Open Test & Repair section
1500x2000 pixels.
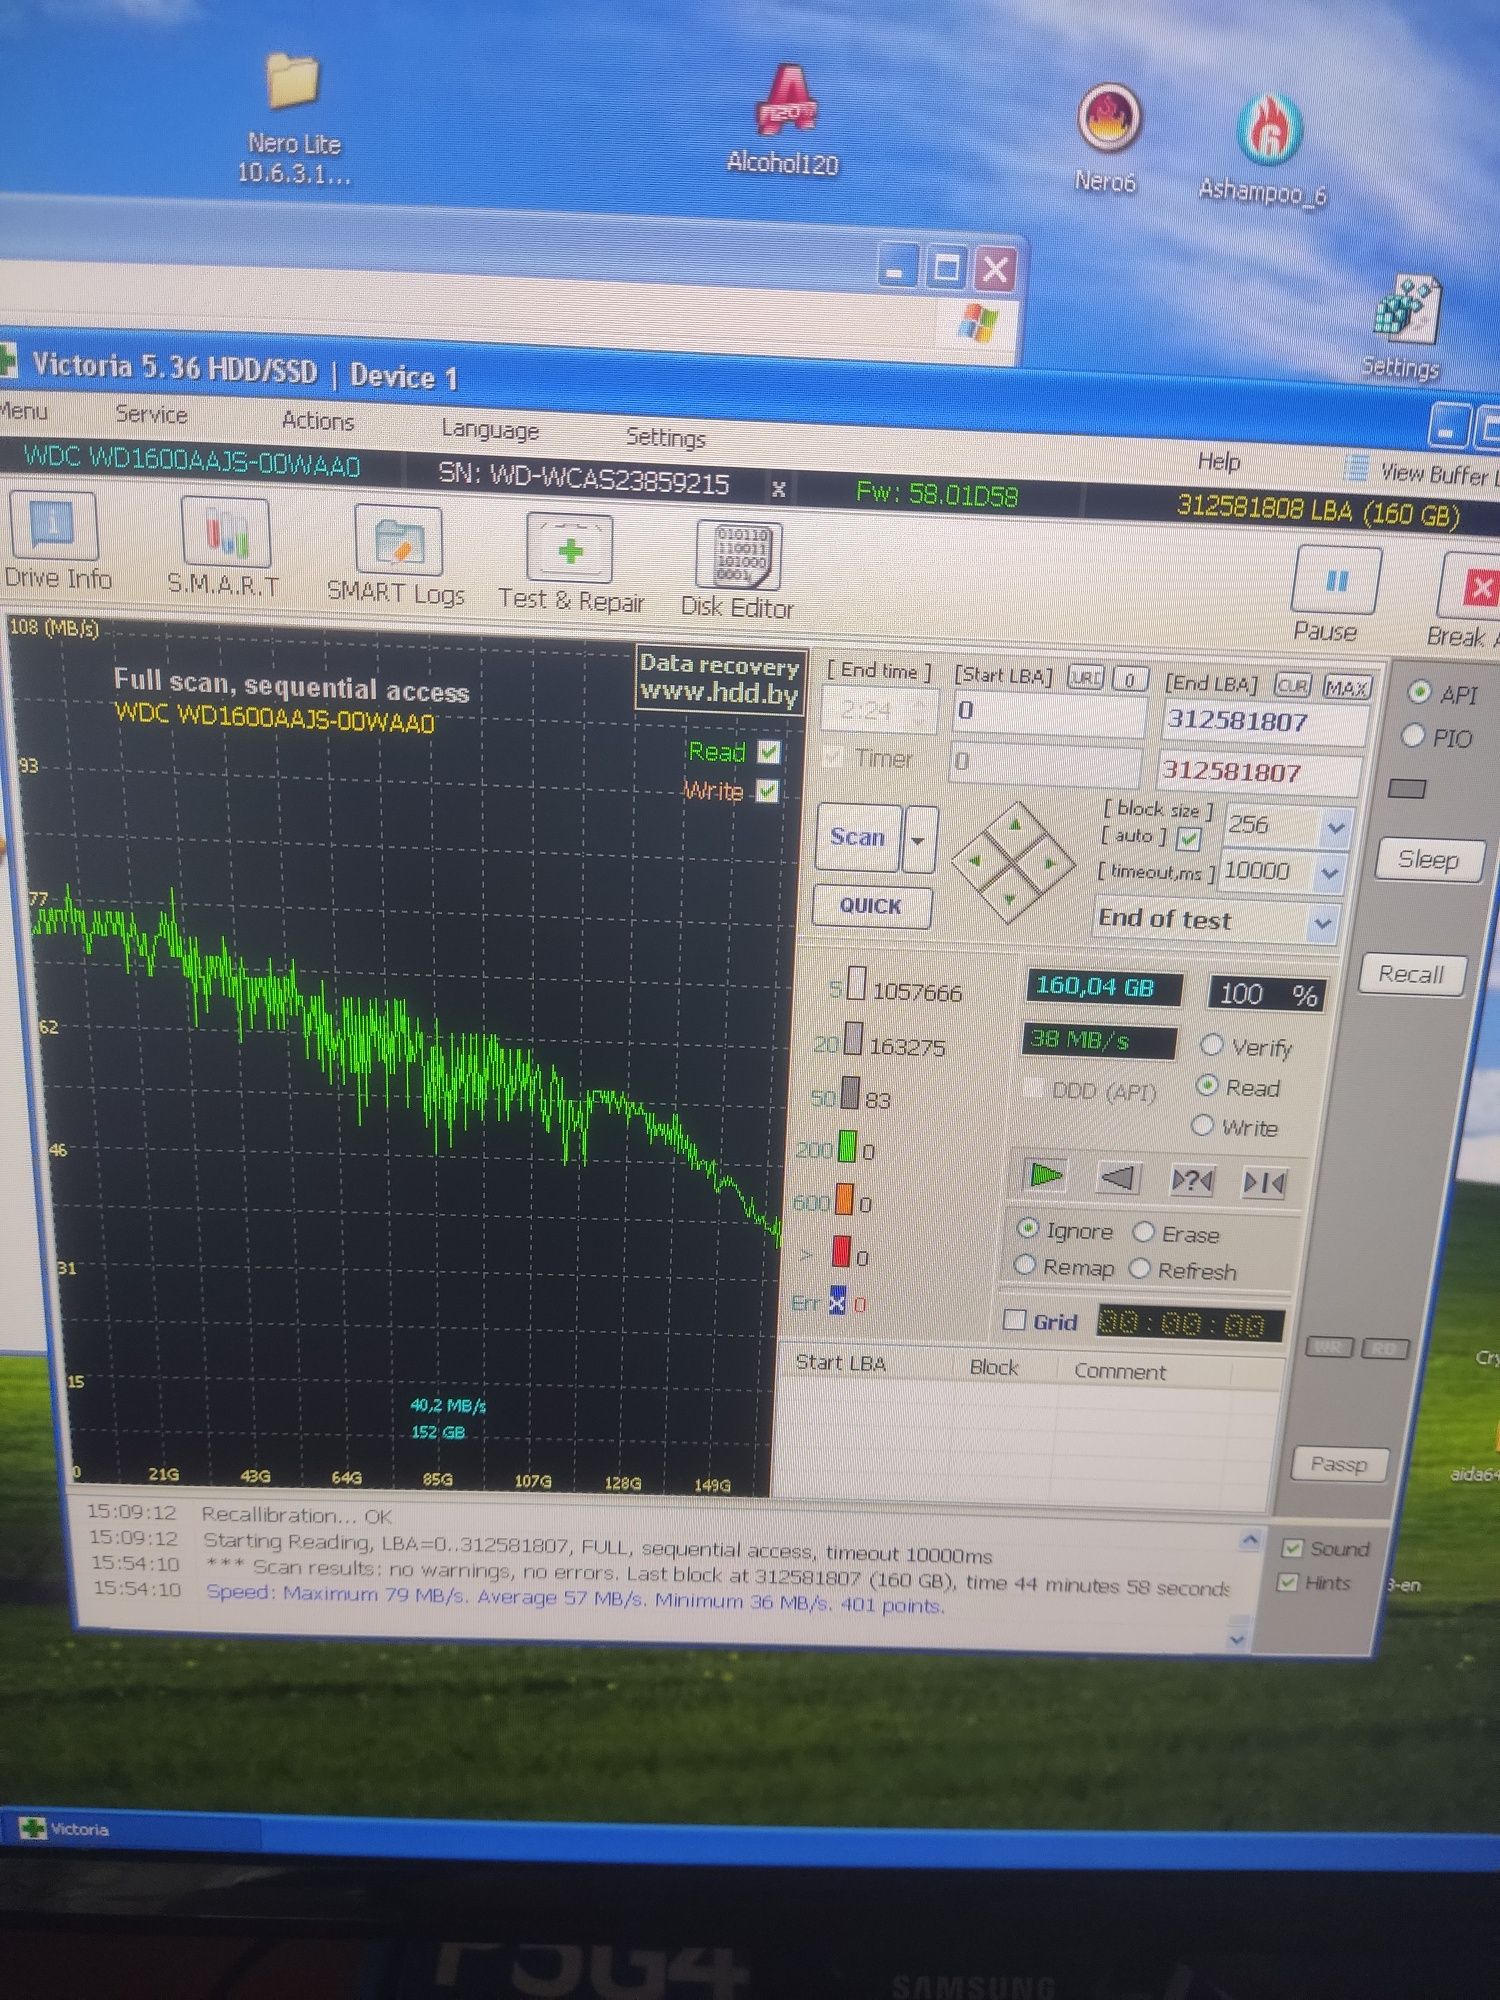[570, 563]
